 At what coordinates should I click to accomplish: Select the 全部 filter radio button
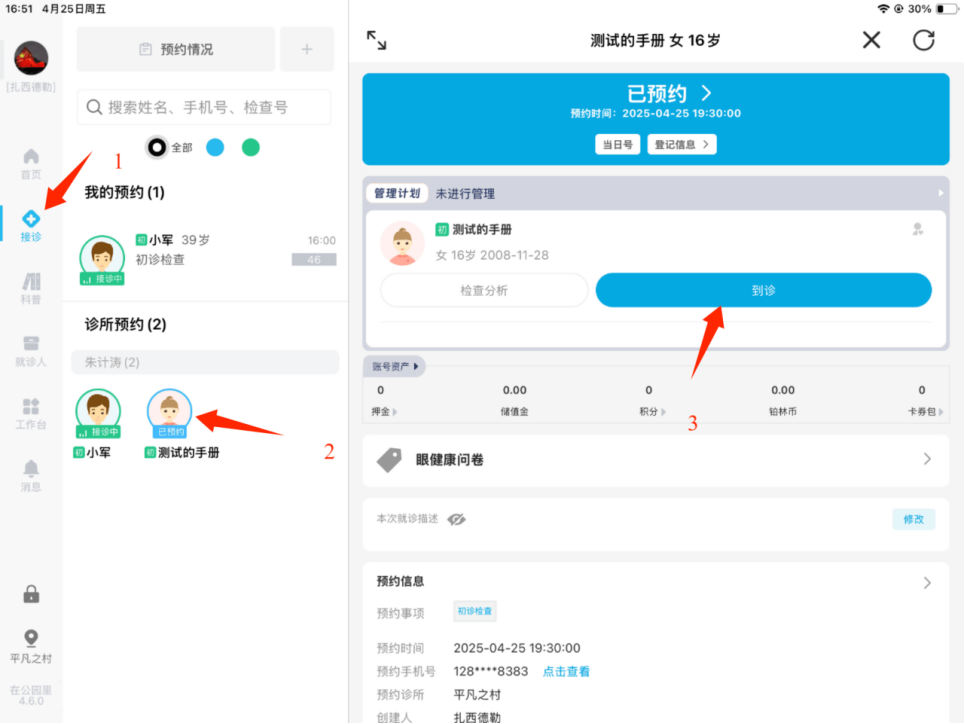(x=157, y=147)
